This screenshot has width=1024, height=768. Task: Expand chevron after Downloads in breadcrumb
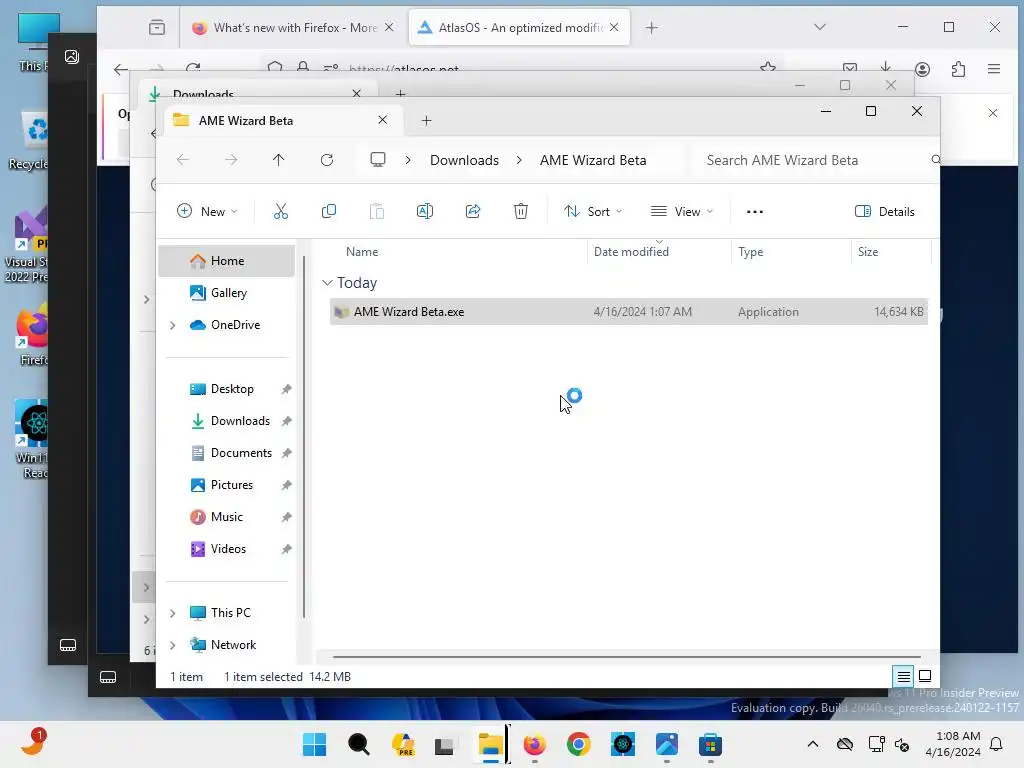tap(519, 160)
